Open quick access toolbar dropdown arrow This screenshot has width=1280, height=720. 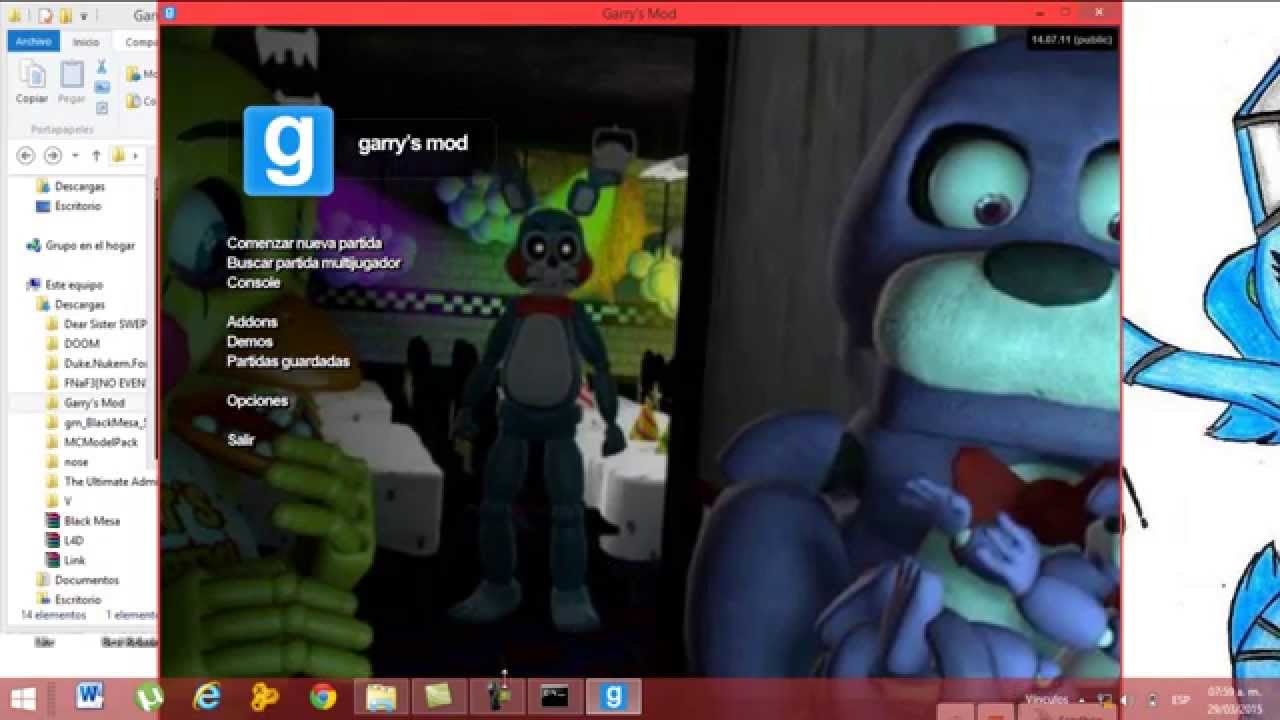coord(84,16)
